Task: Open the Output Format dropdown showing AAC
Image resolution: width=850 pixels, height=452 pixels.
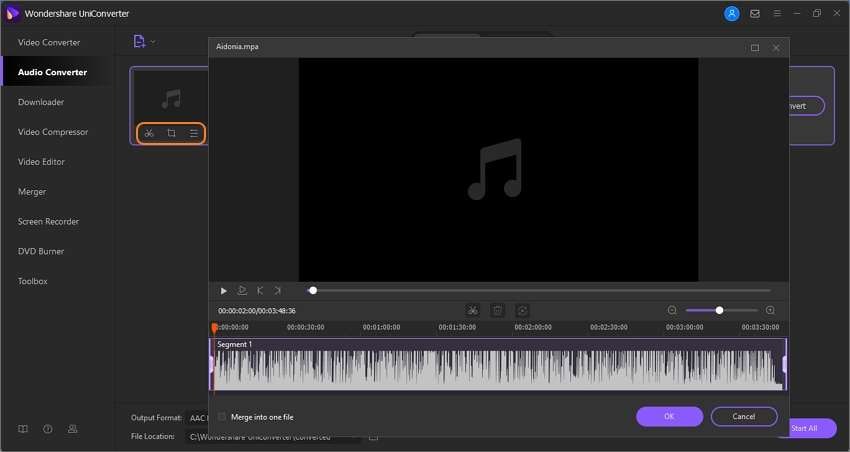Action: point(199,418)
